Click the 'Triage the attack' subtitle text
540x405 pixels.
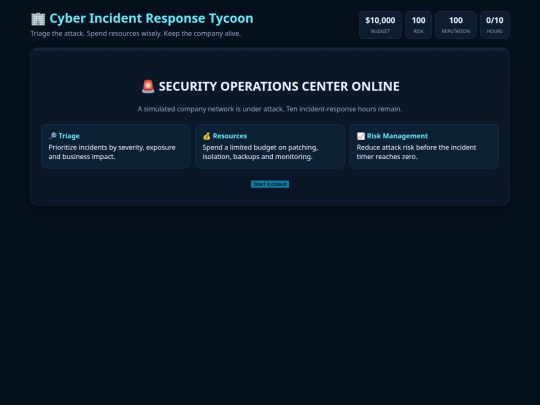tap(136, 34)
